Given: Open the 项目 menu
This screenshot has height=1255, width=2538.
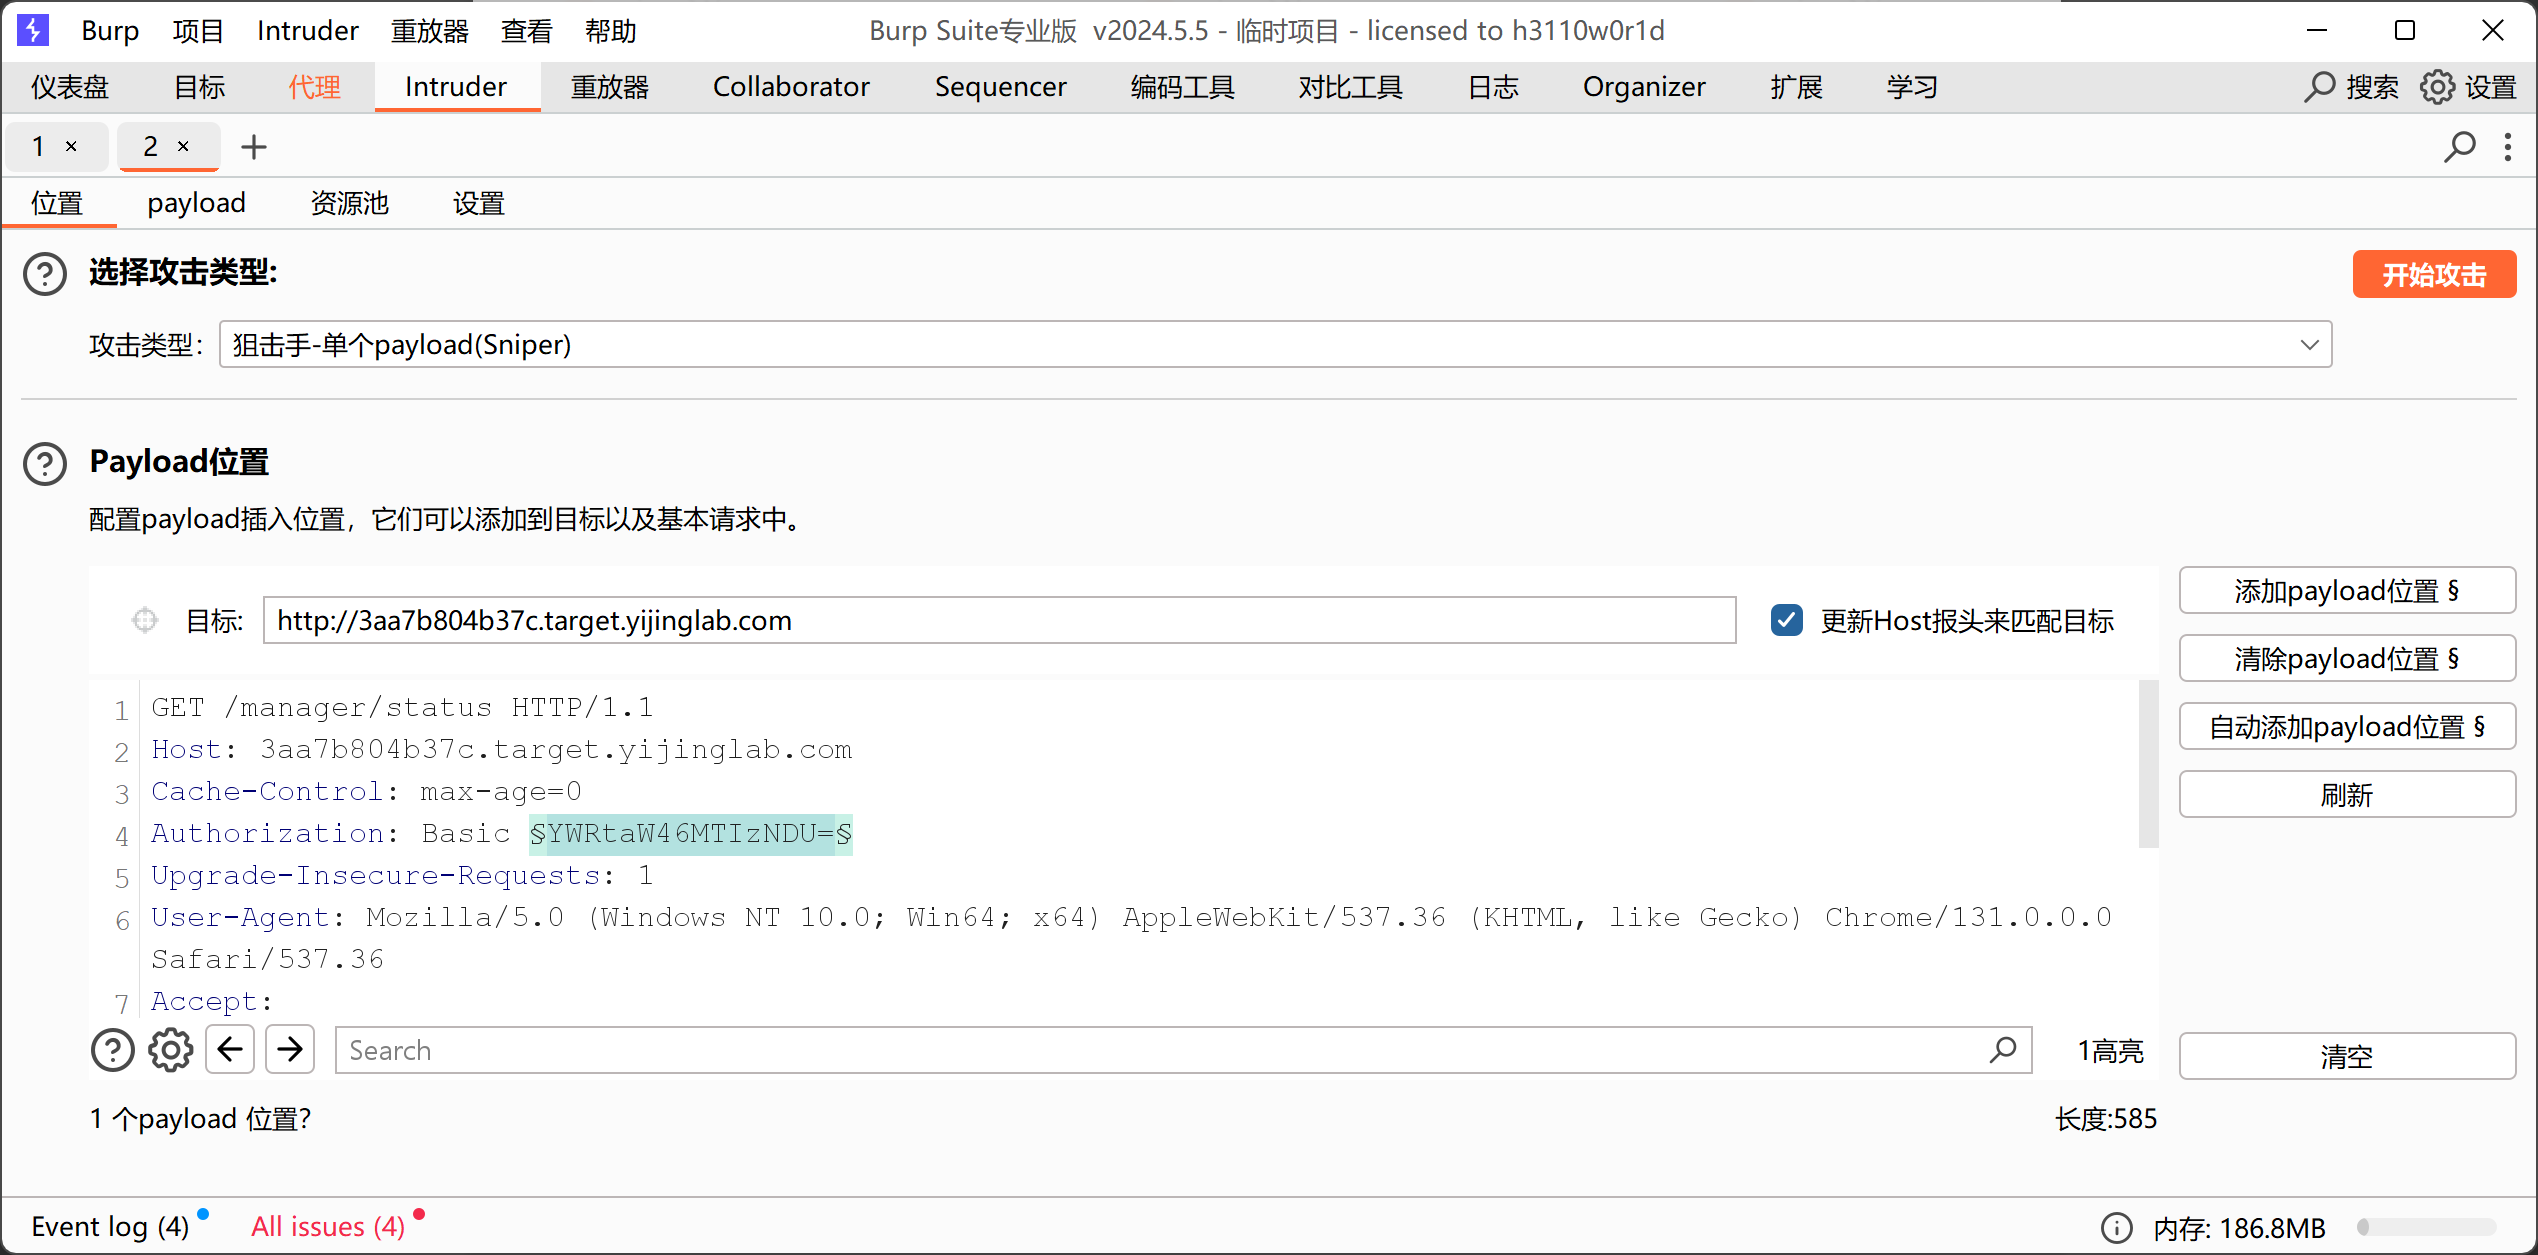Looking at the screenshot, I should coord(197,31).
